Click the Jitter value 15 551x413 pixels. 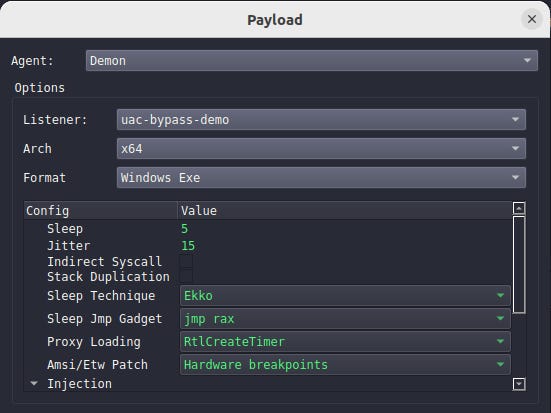click(x=188, y=246)
